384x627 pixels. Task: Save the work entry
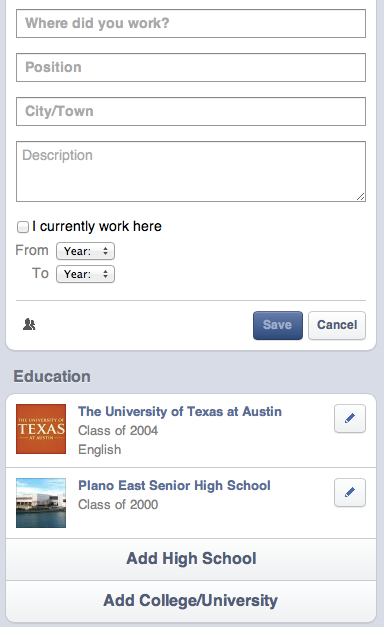(x=278, y=325)
